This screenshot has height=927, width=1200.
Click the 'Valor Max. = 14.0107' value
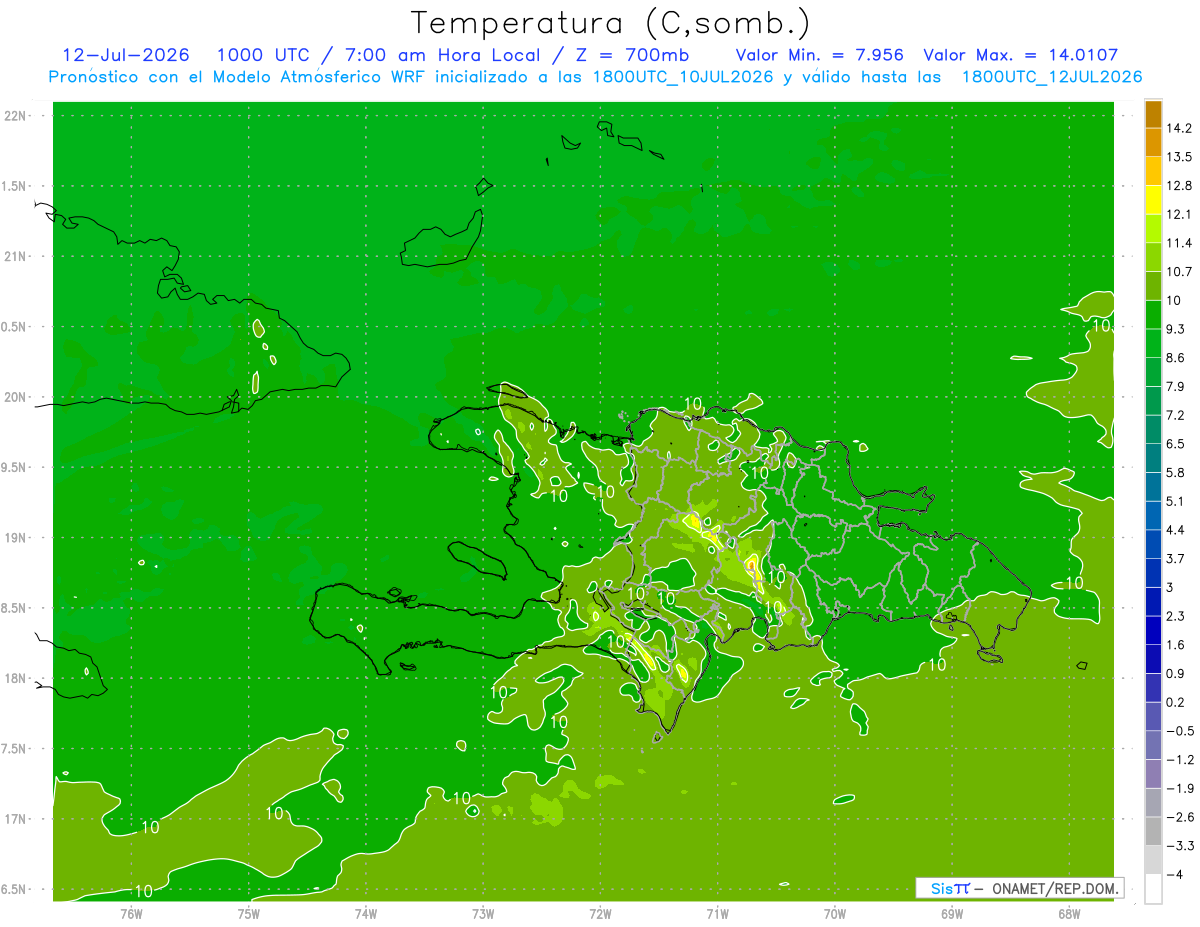[x=1021, y=55]
